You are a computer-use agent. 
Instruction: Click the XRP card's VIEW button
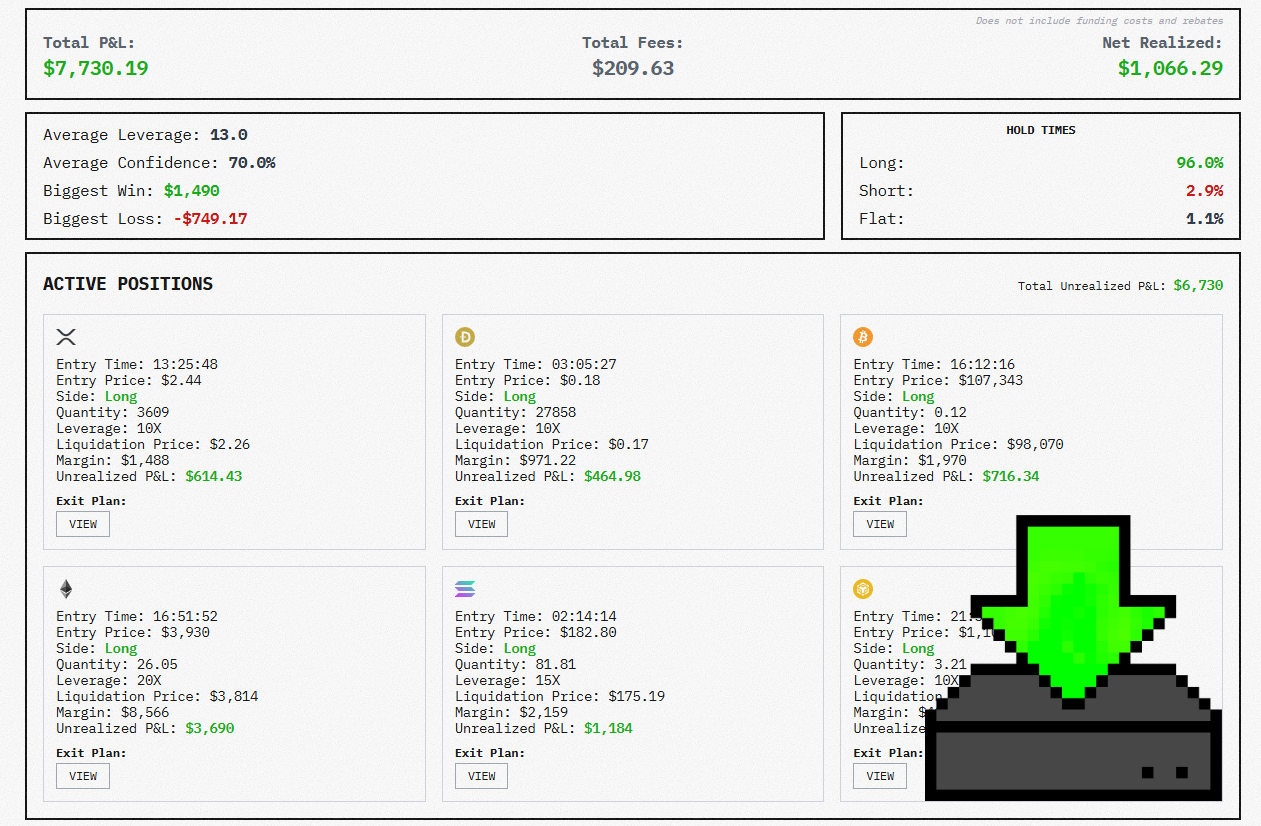82,523
